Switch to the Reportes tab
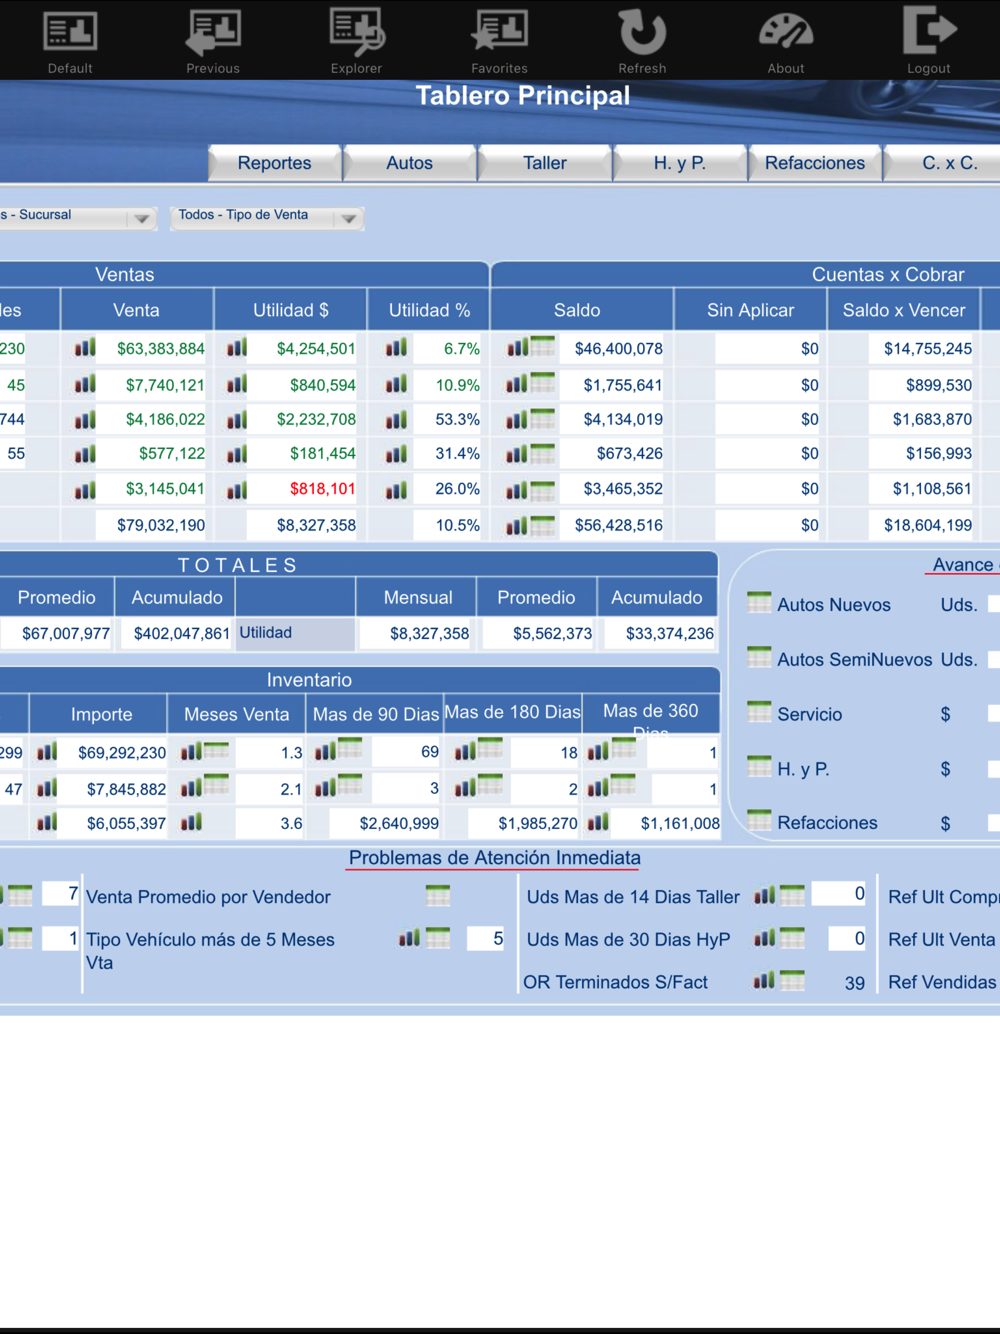This screenshot has width=1000, height=1334. click(275, 163)
